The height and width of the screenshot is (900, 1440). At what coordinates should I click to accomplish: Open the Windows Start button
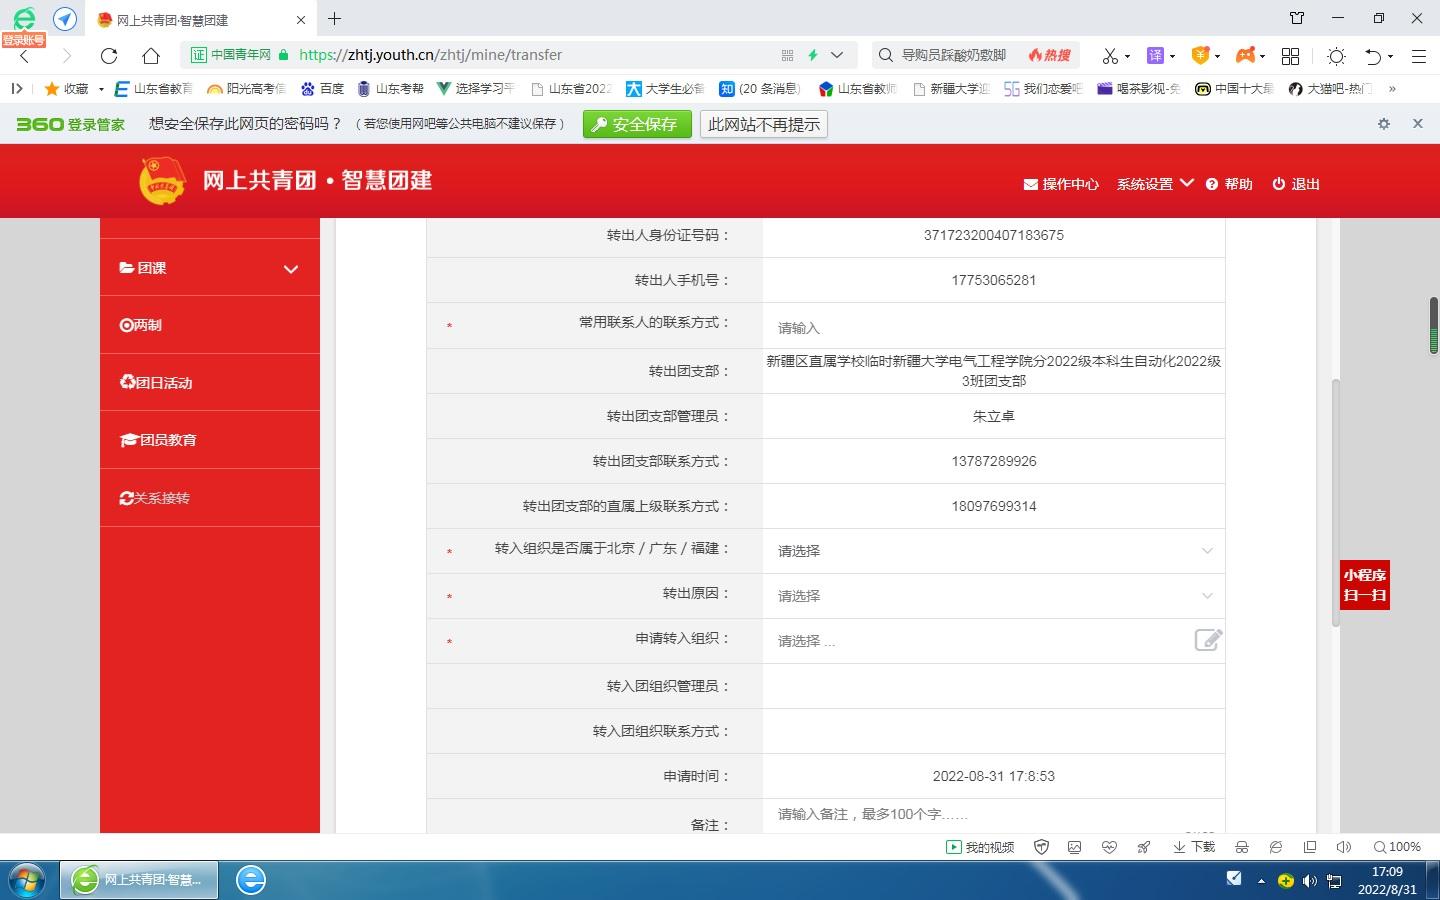(26, 880)
